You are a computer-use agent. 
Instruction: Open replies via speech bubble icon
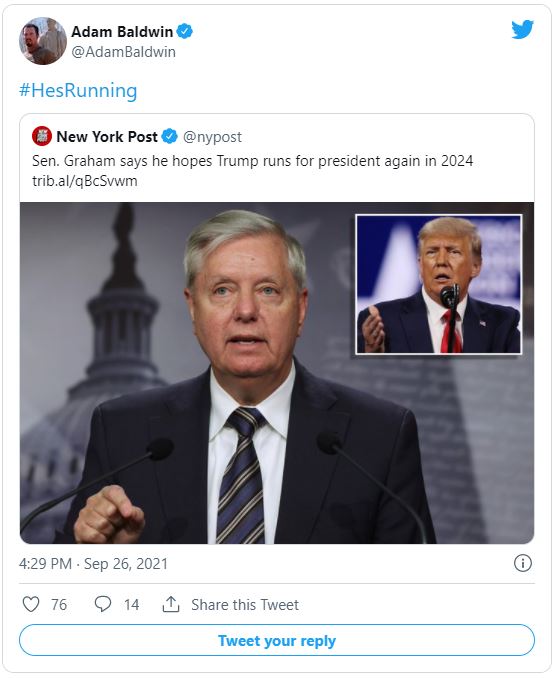click(x=102, y=604)
